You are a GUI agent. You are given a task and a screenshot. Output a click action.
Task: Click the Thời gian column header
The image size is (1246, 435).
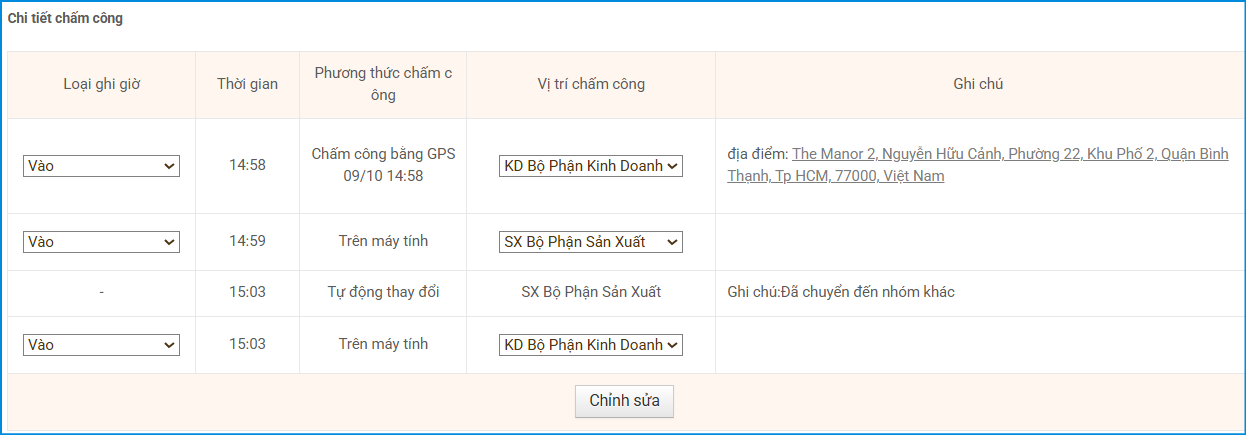pyautogui.click(x=247, y=84)
